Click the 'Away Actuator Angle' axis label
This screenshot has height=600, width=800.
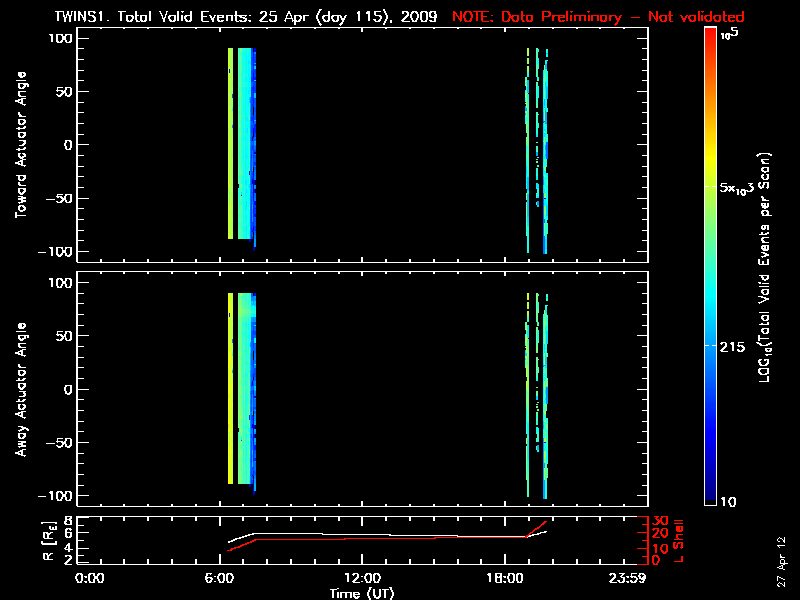21,390
